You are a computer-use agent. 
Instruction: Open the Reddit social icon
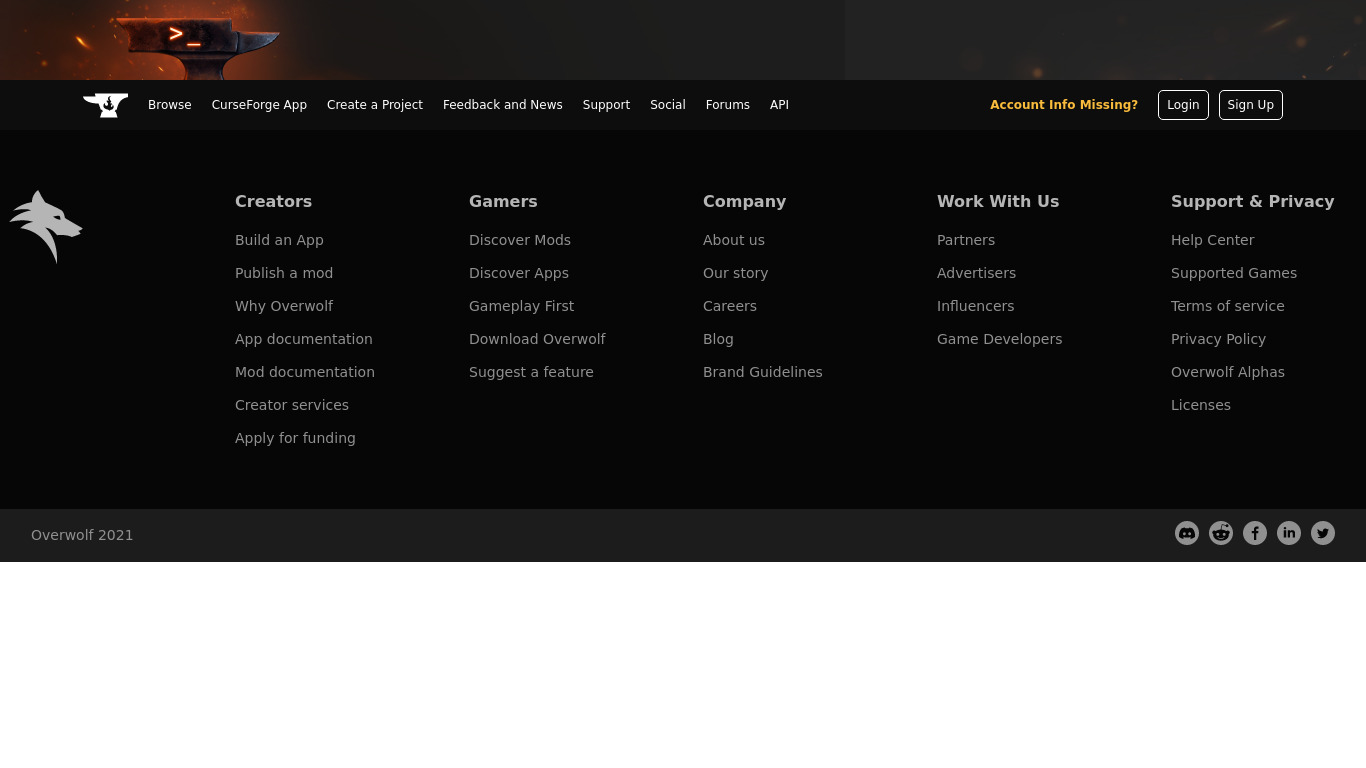pos(1221,533)
